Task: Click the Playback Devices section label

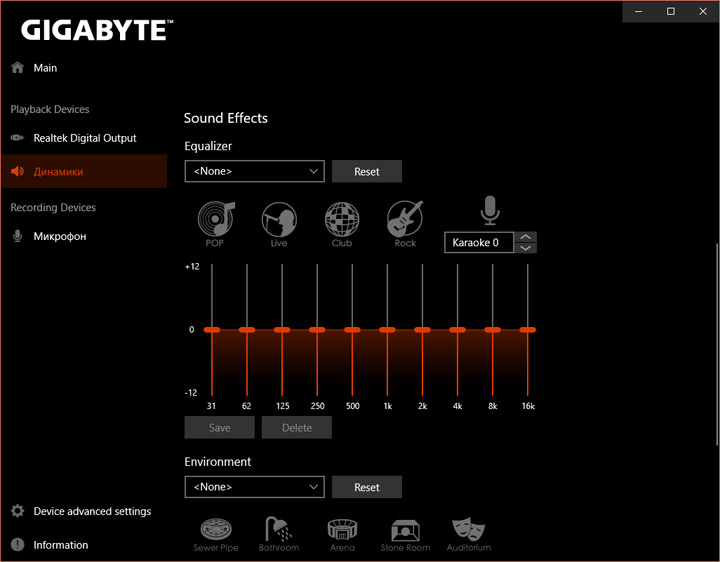Action: pos(50,109)
